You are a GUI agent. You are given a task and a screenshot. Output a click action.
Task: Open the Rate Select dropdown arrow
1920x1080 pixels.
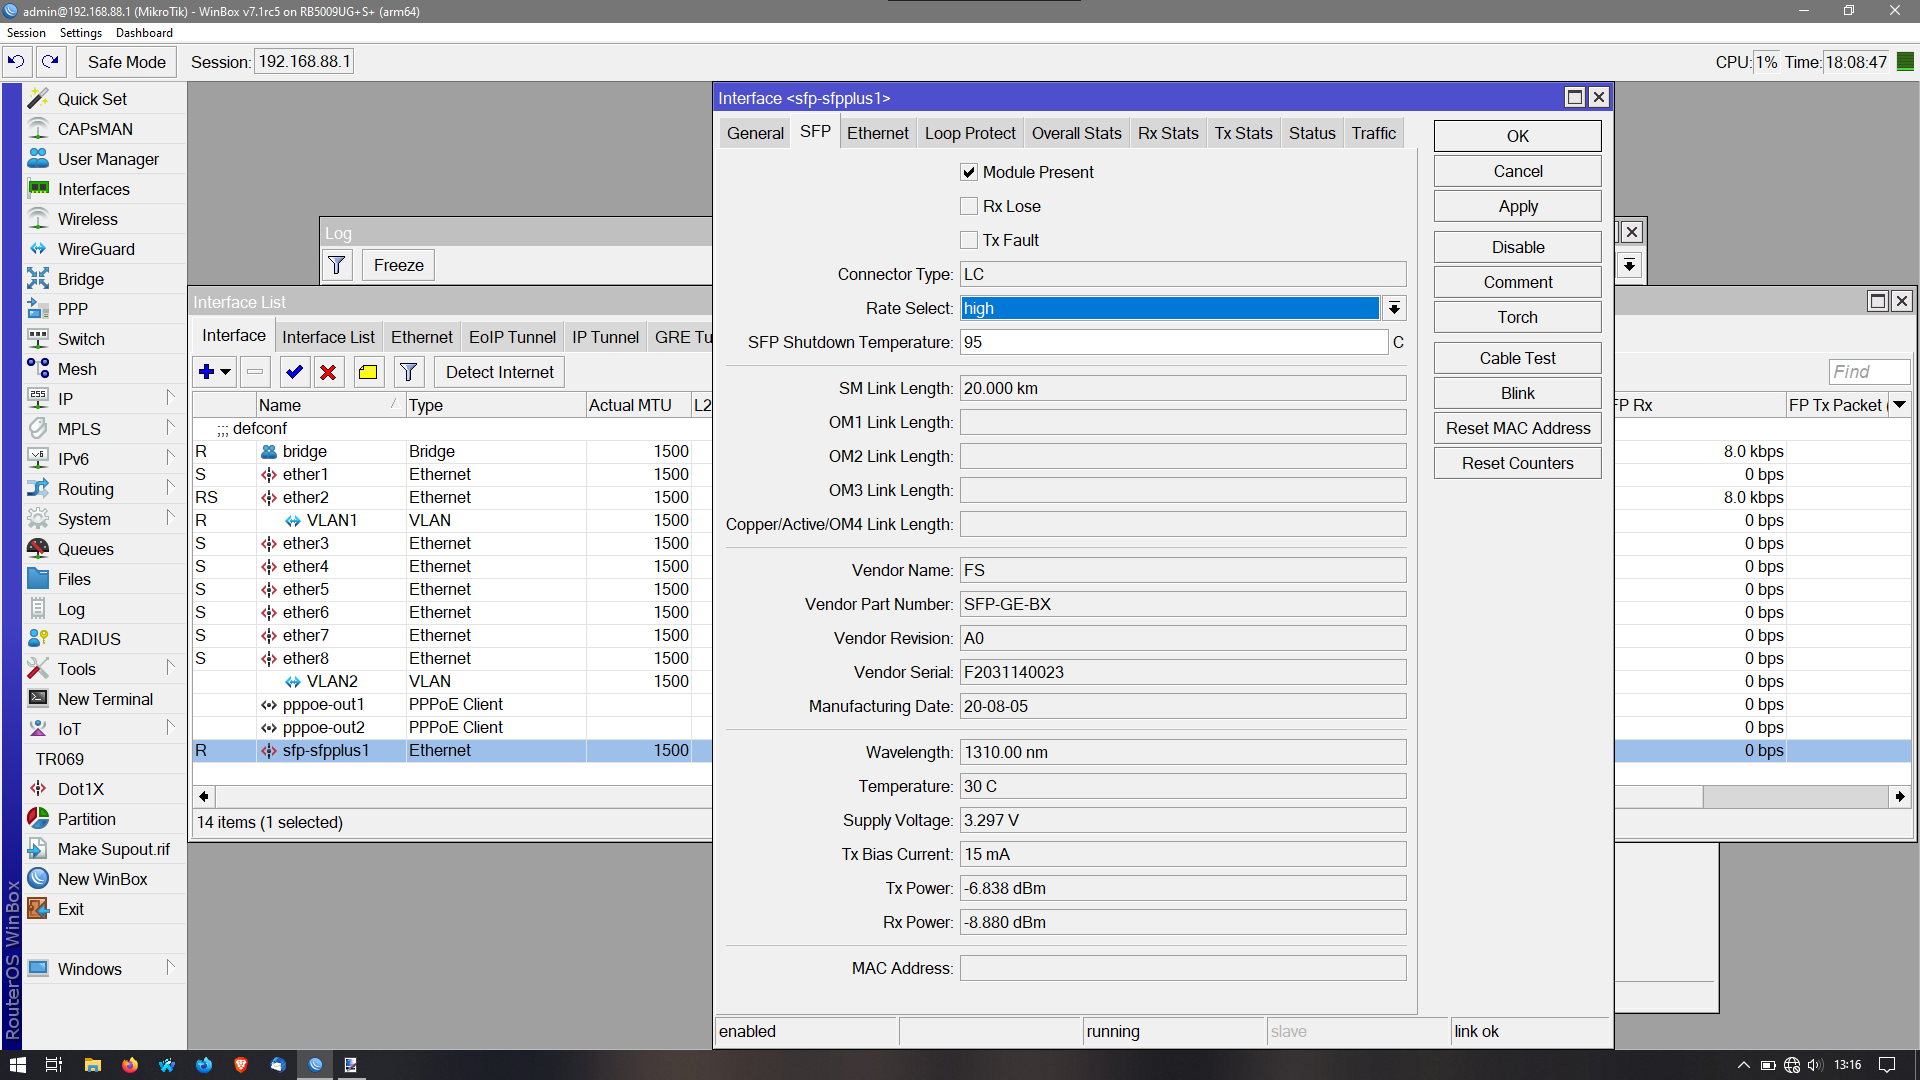(1394, 308)
